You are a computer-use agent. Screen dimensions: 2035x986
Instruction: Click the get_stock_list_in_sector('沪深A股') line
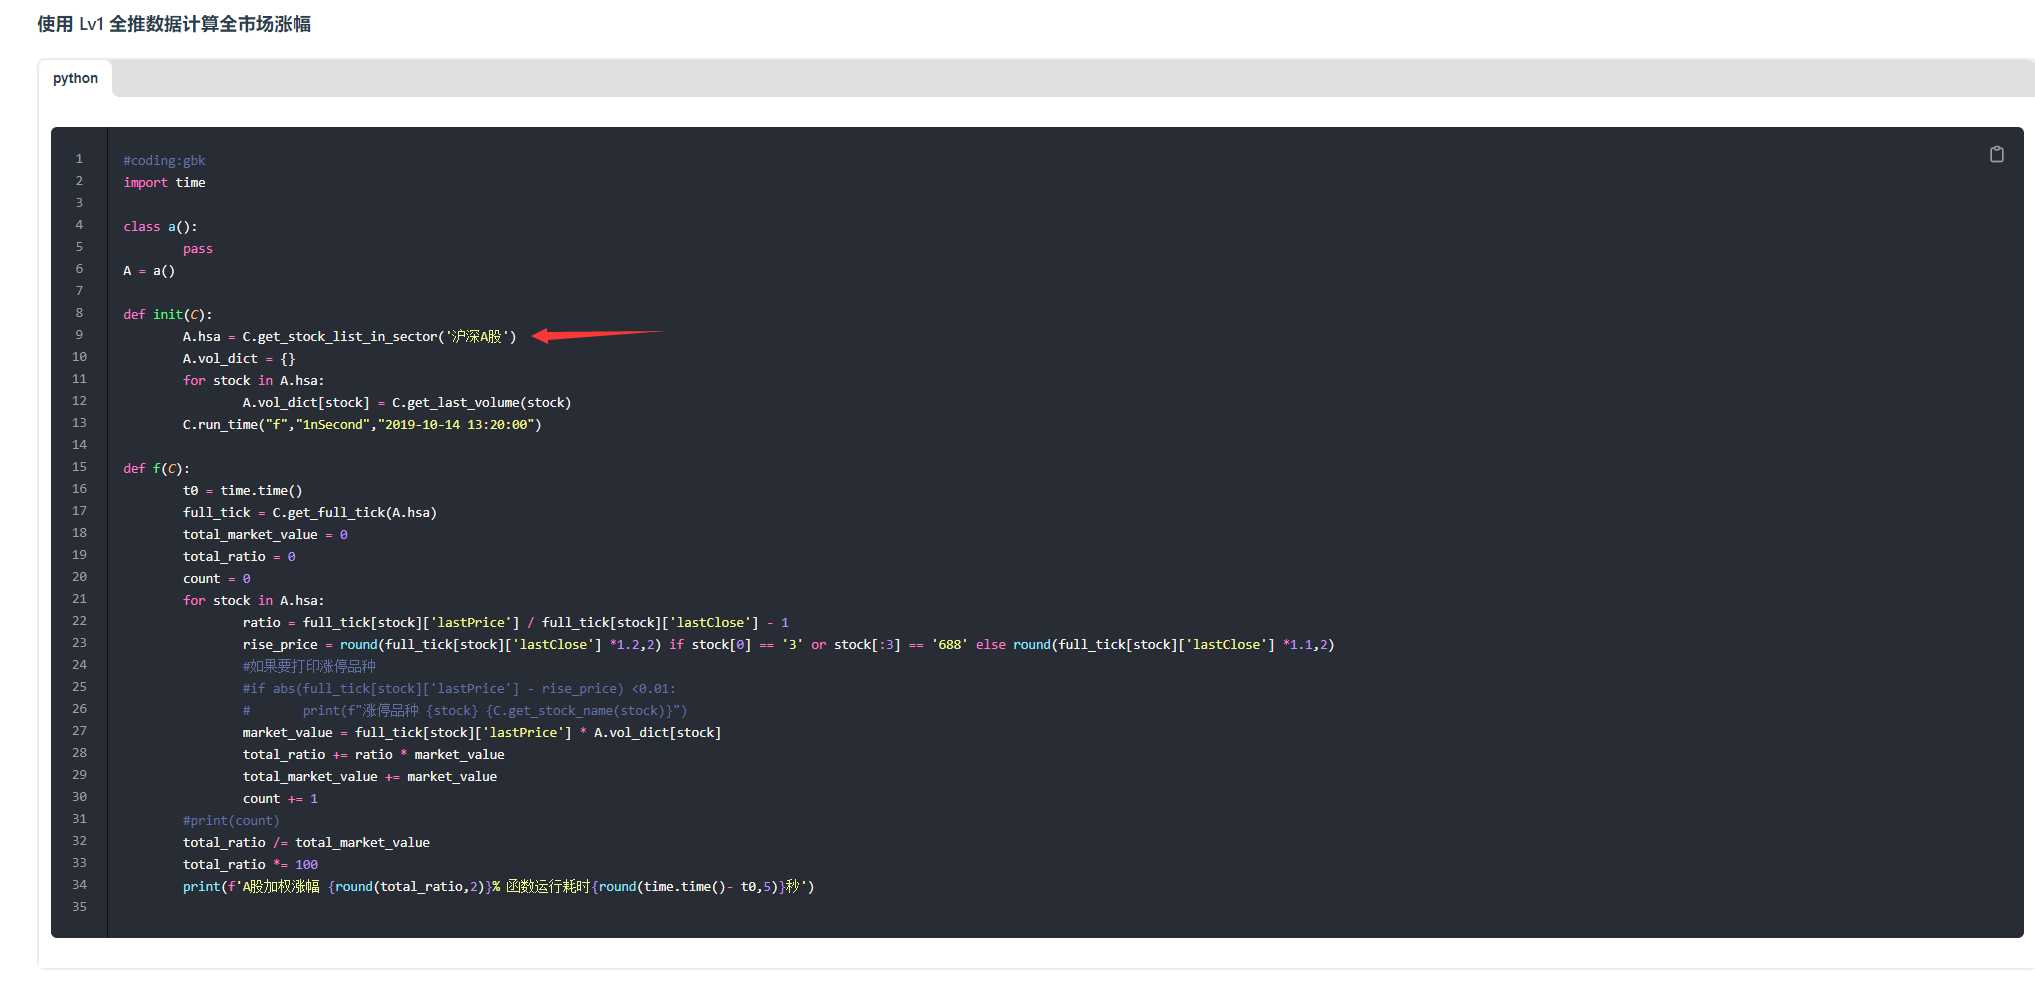click(349, 336)
